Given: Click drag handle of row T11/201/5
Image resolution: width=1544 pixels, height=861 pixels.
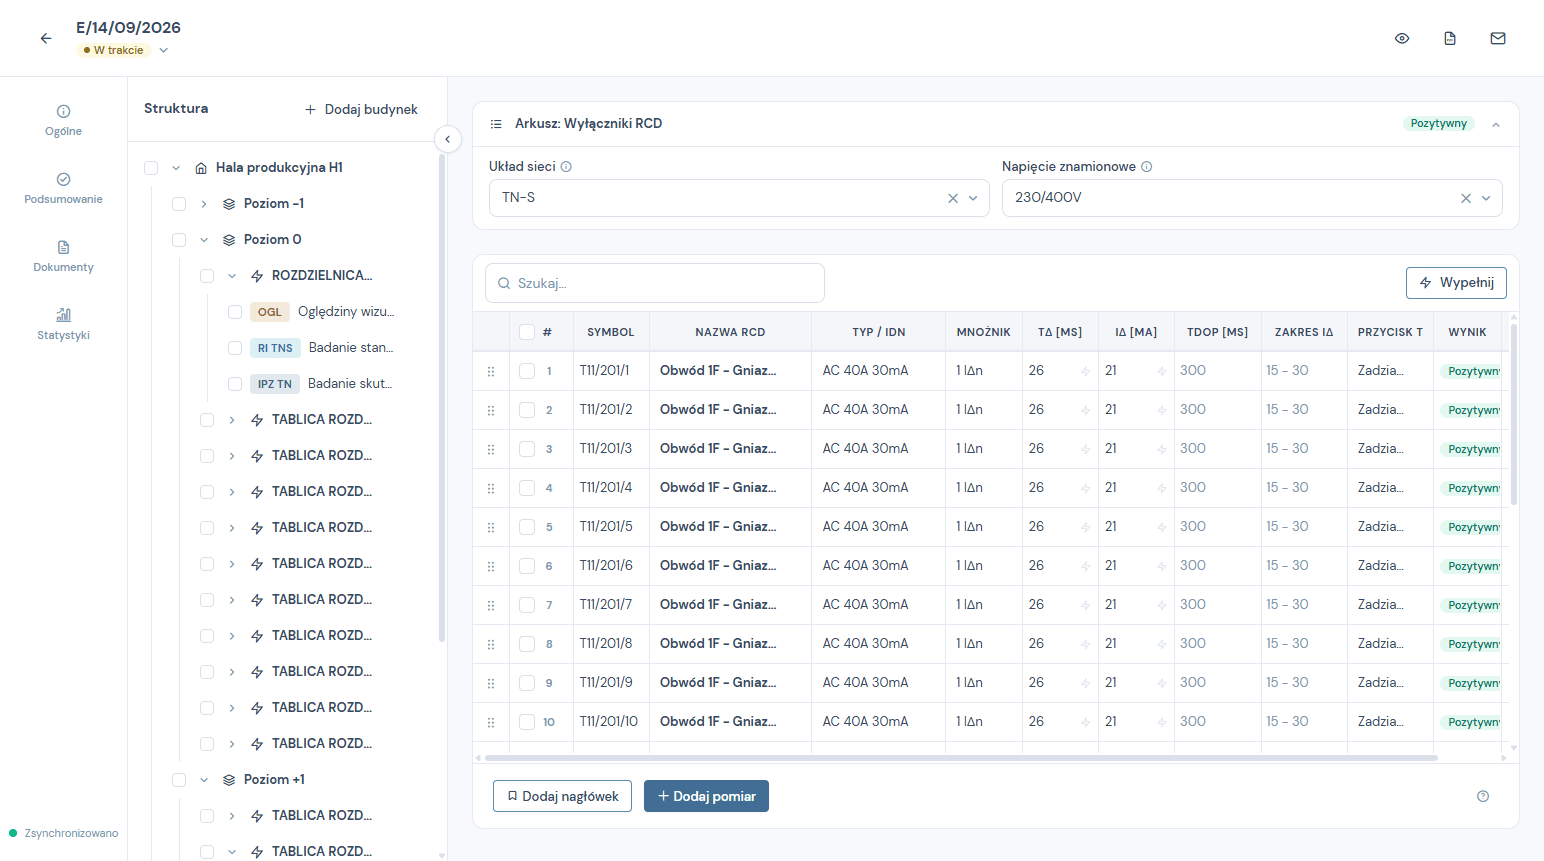Looking at the screenshot, I should 491,527.
